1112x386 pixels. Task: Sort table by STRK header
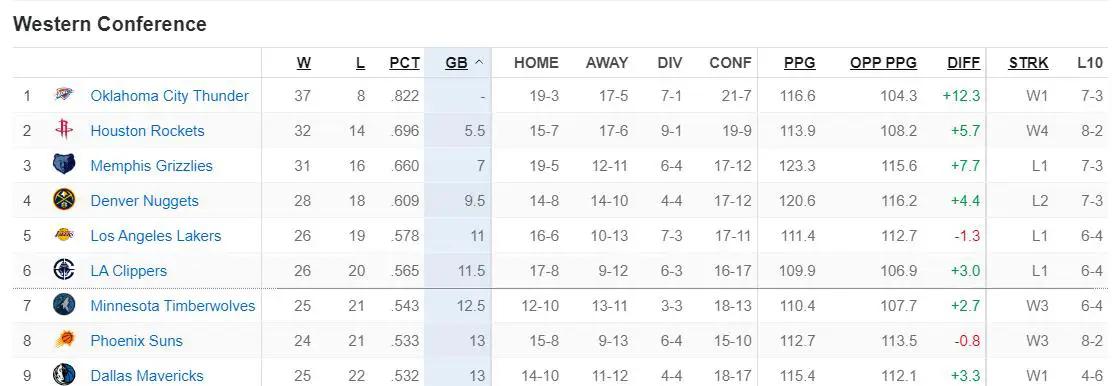click(x=1028, y=62)
